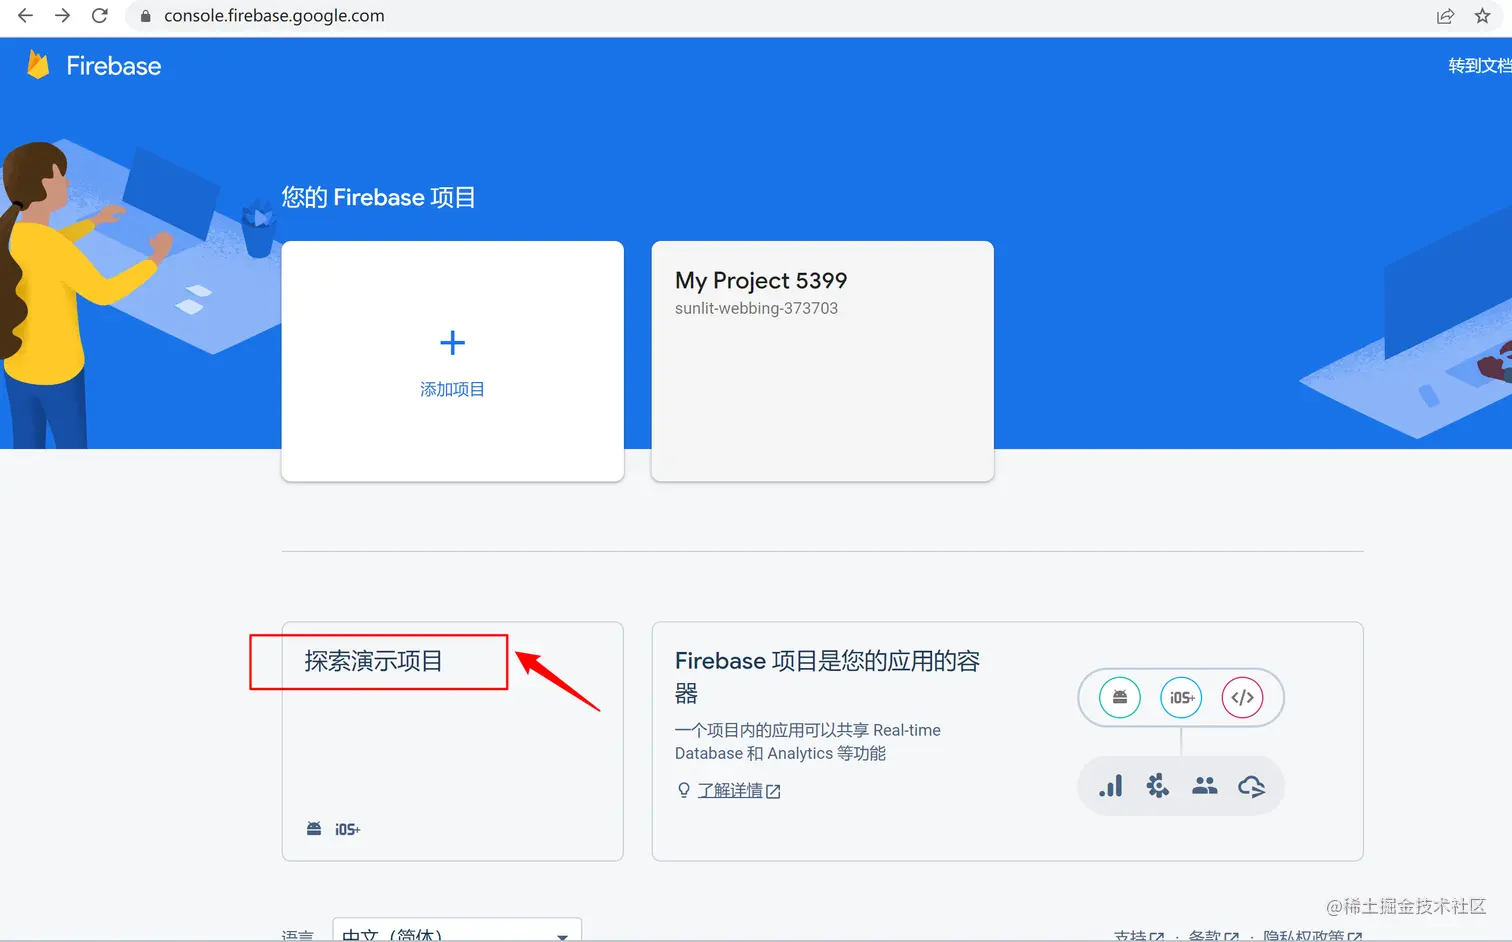Open My Project 5399 card

pos(822,361)
